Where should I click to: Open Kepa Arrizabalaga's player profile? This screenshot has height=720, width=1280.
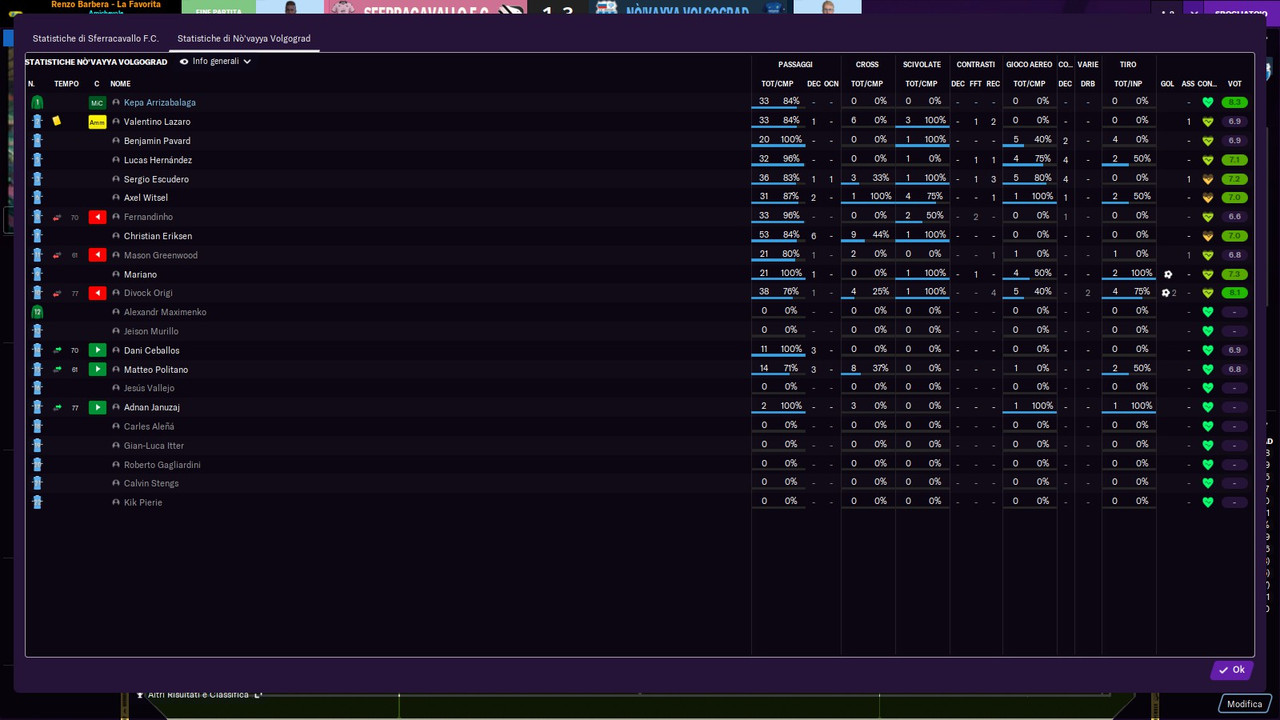coord(160,103)
